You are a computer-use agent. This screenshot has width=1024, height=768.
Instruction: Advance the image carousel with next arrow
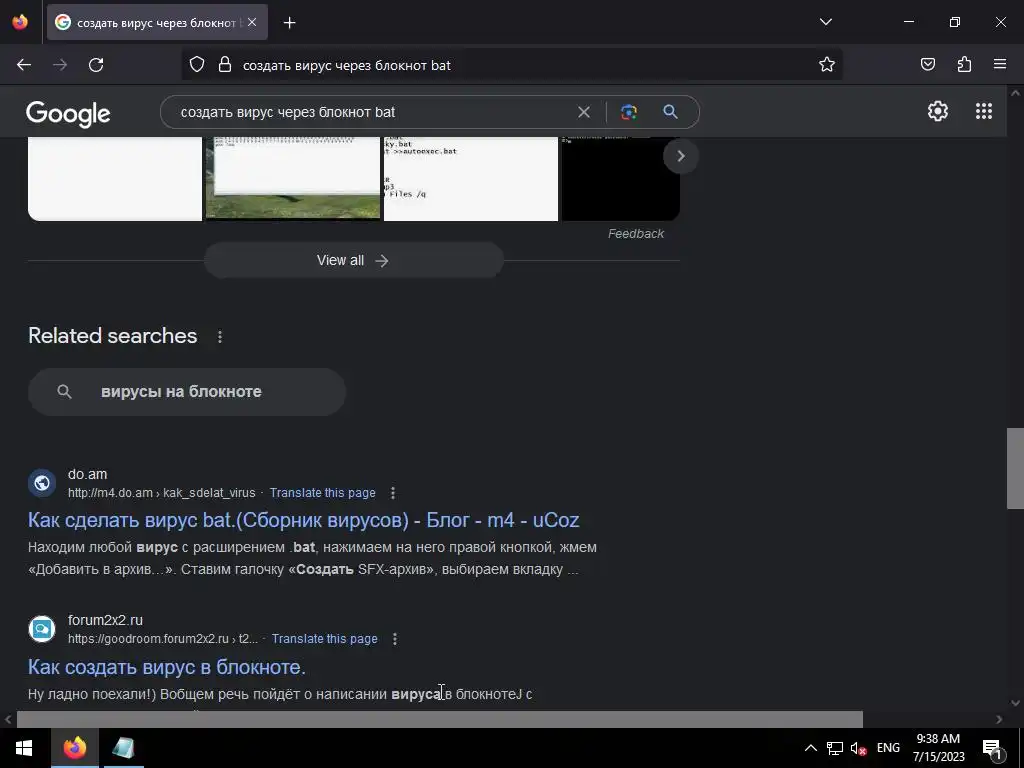[680, 156]
